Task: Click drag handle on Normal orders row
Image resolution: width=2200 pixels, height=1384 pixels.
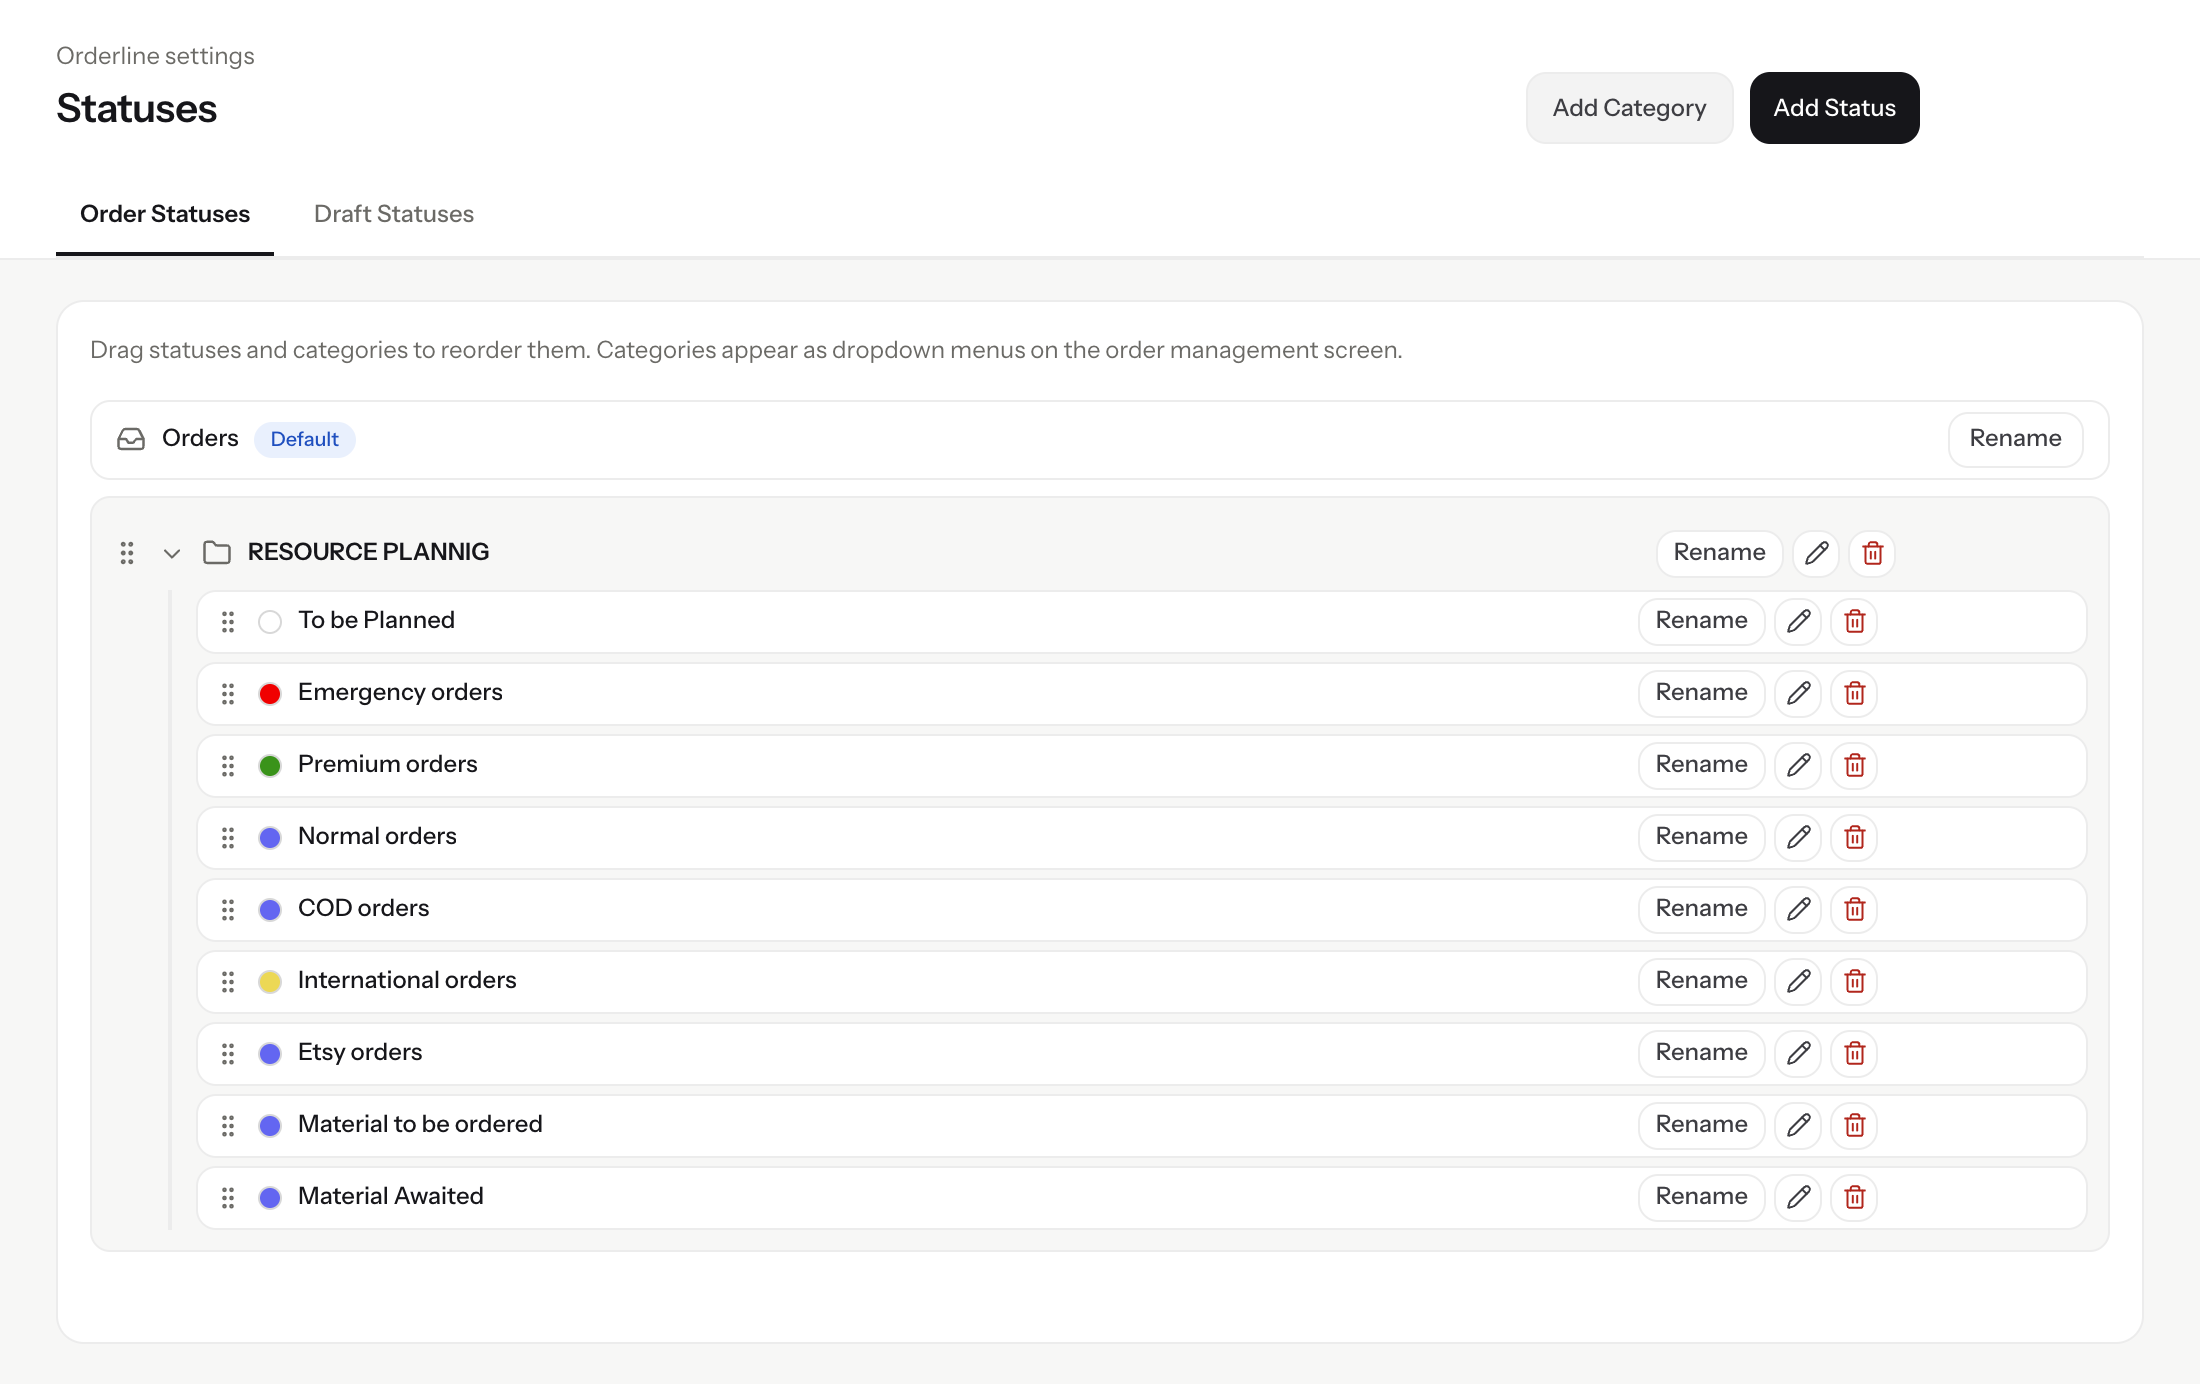Action: click(228, 837)
